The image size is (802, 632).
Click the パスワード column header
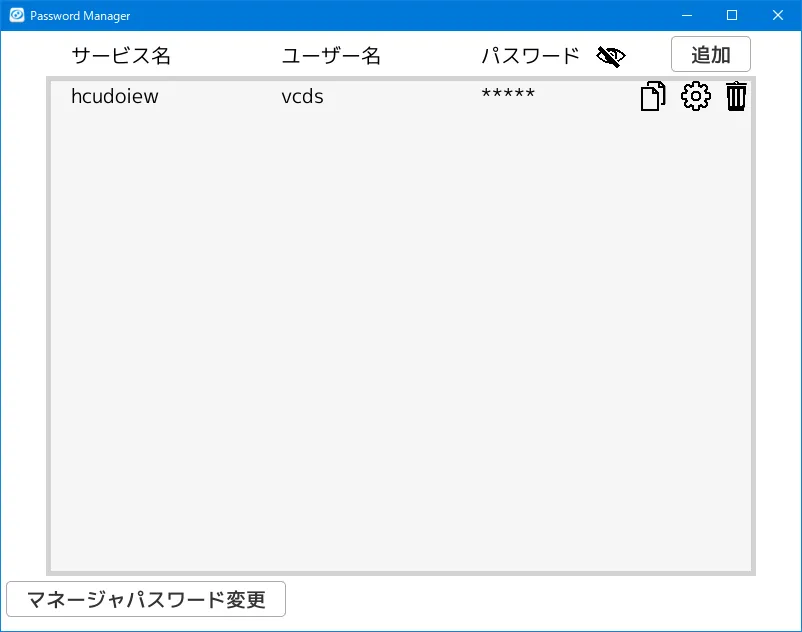click(x=530, y=55)
